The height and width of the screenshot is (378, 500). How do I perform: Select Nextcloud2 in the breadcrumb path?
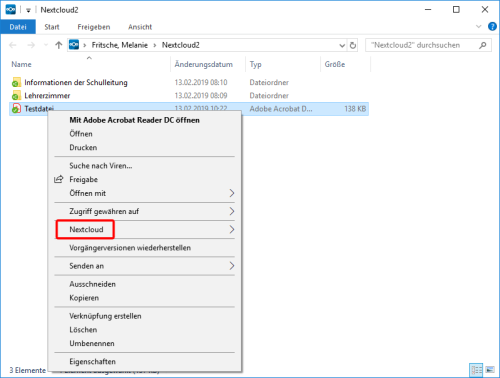181,45
